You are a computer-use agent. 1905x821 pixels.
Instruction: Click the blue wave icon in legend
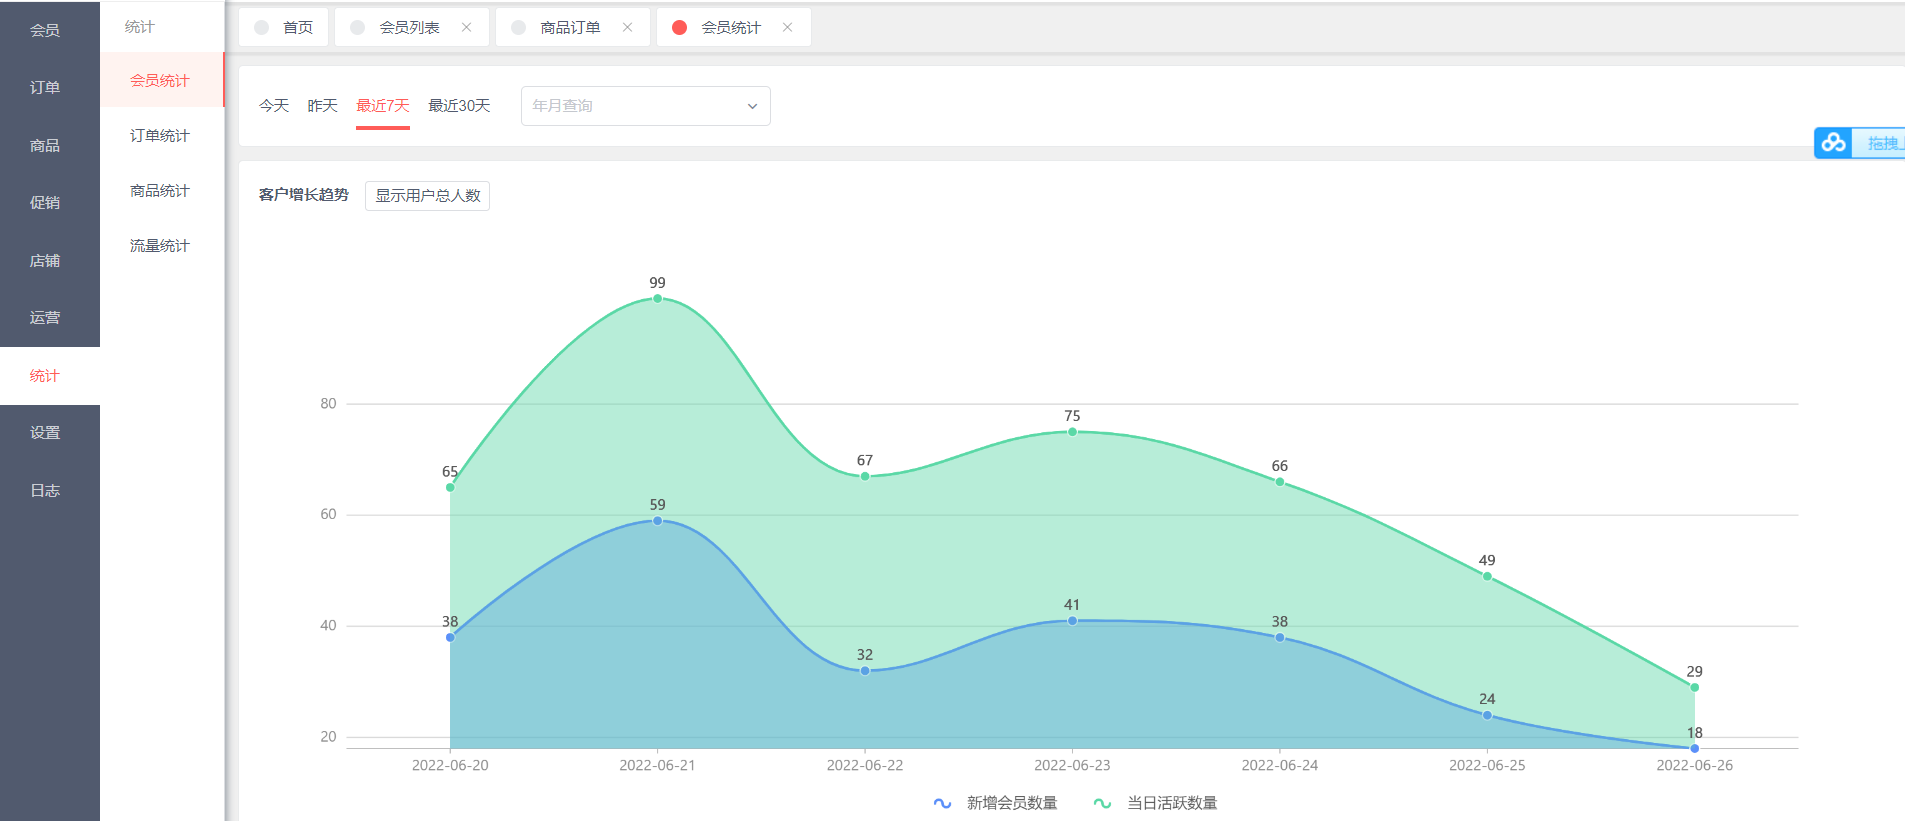pos(942,803)
